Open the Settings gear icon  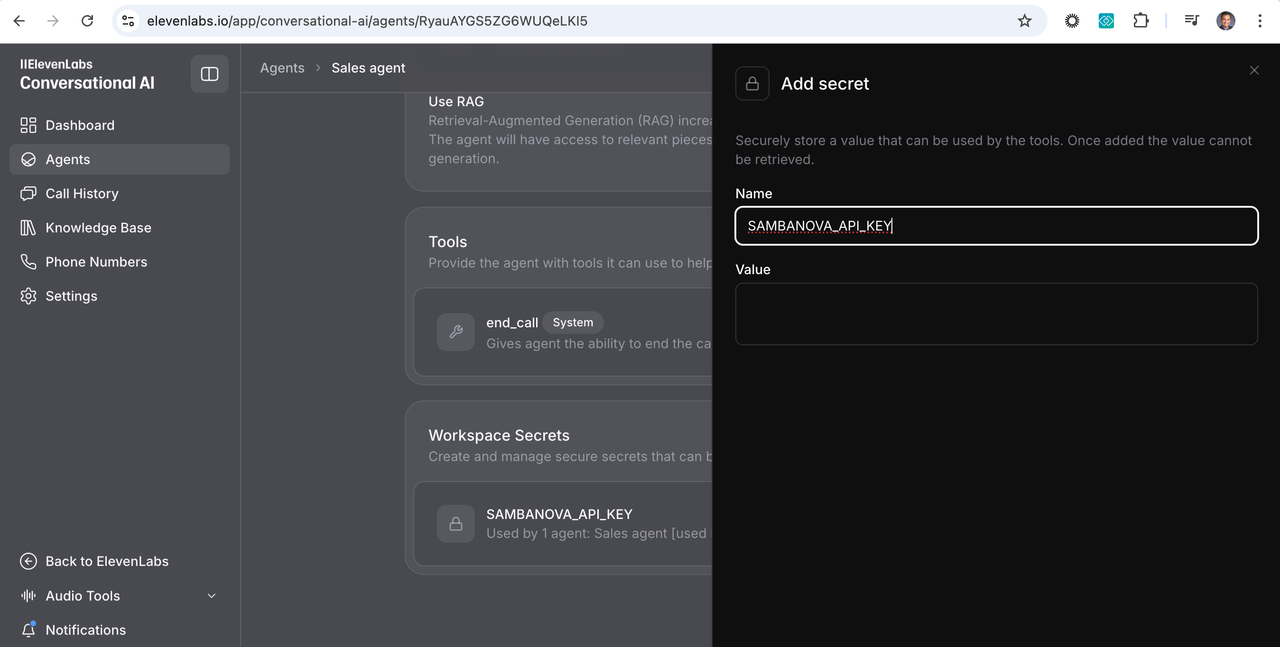coord(30,295)
